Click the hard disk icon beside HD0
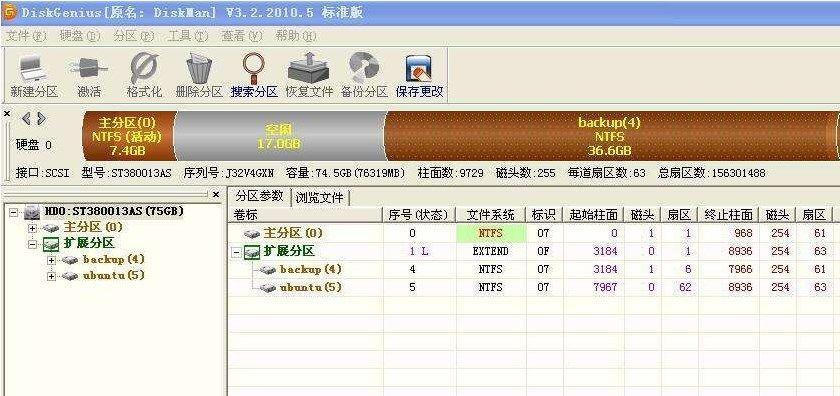Screen dimensions: 840x396 click(32, 212)
